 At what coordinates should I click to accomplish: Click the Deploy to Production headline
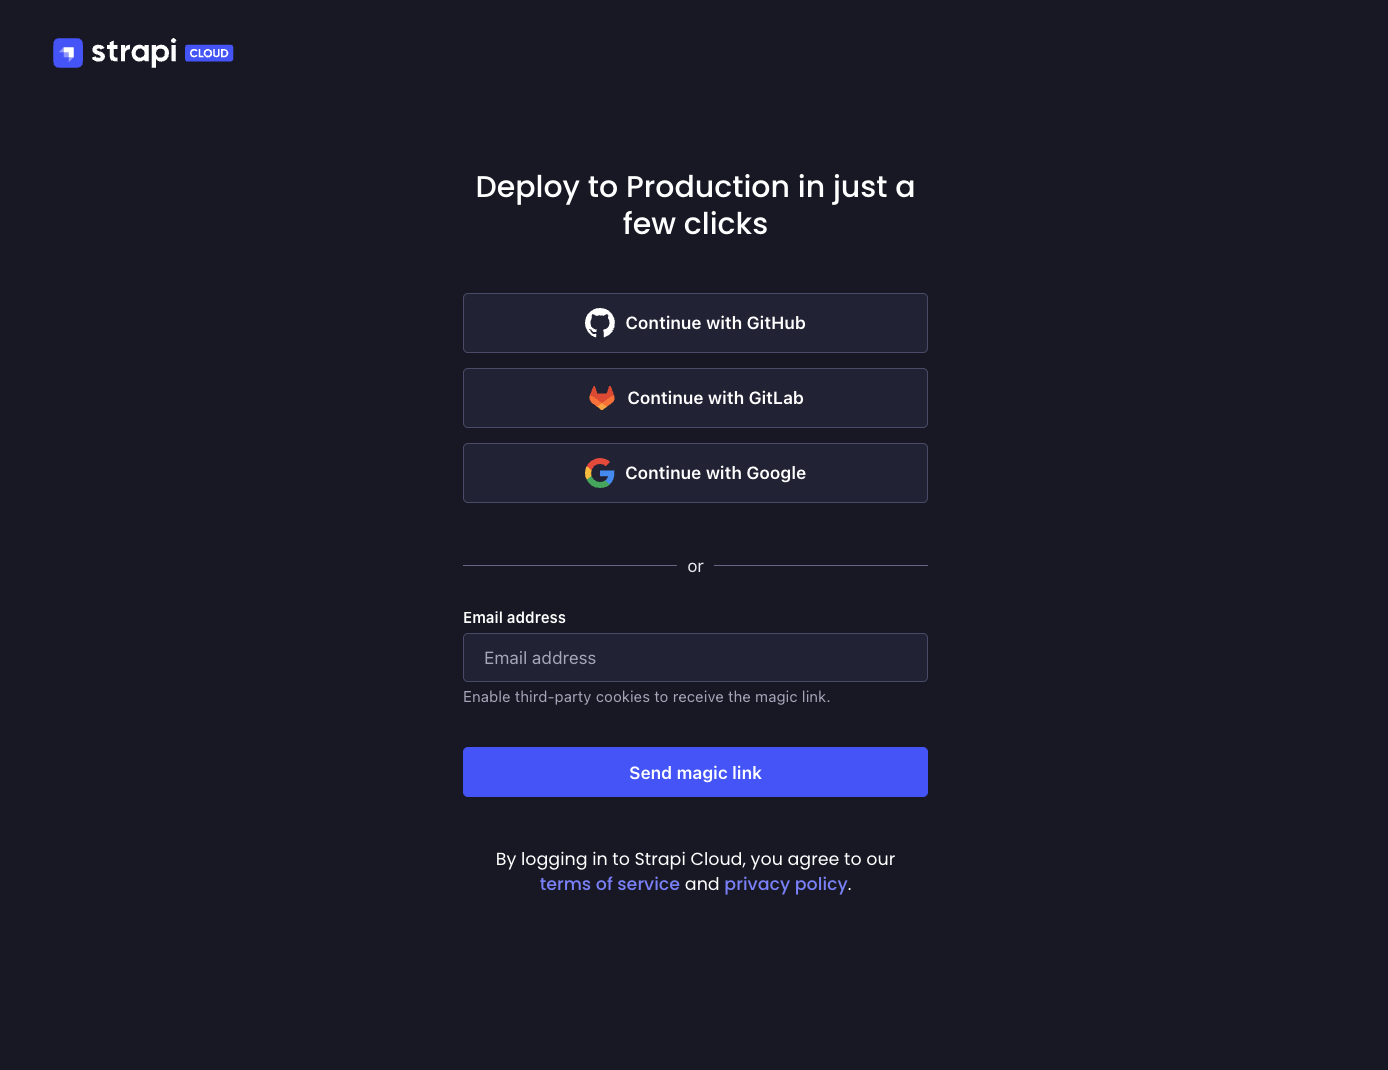click(x=695, y=205)
